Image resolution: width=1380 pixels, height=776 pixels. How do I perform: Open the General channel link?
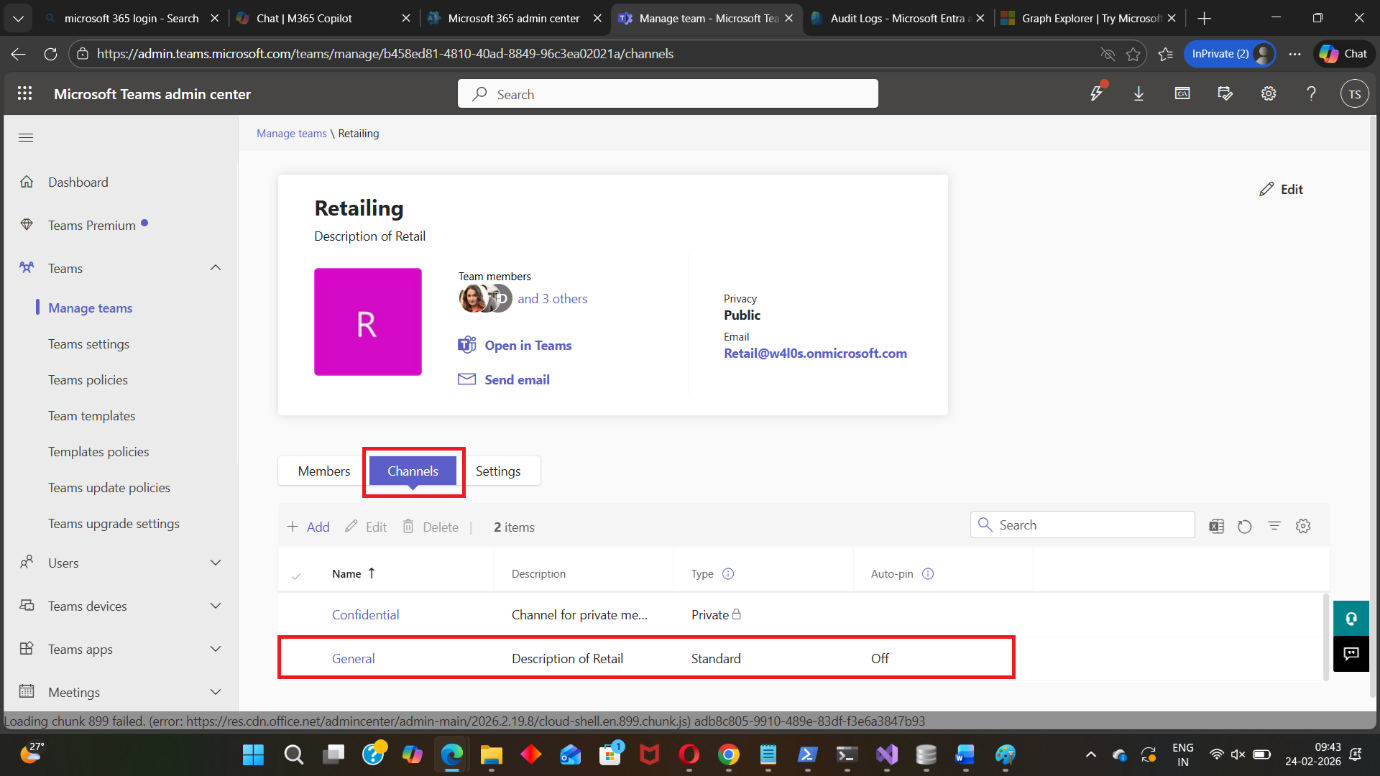click(353, 658)
